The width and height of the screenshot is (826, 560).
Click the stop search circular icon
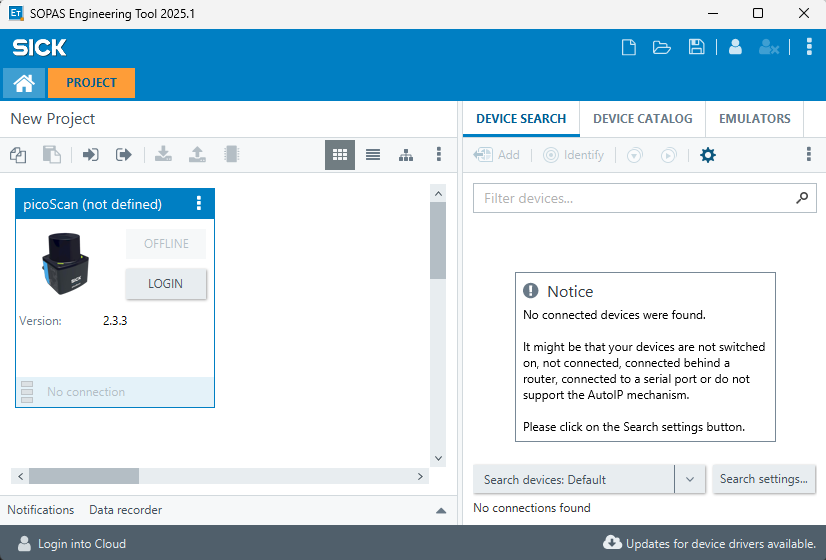point(634,155)
